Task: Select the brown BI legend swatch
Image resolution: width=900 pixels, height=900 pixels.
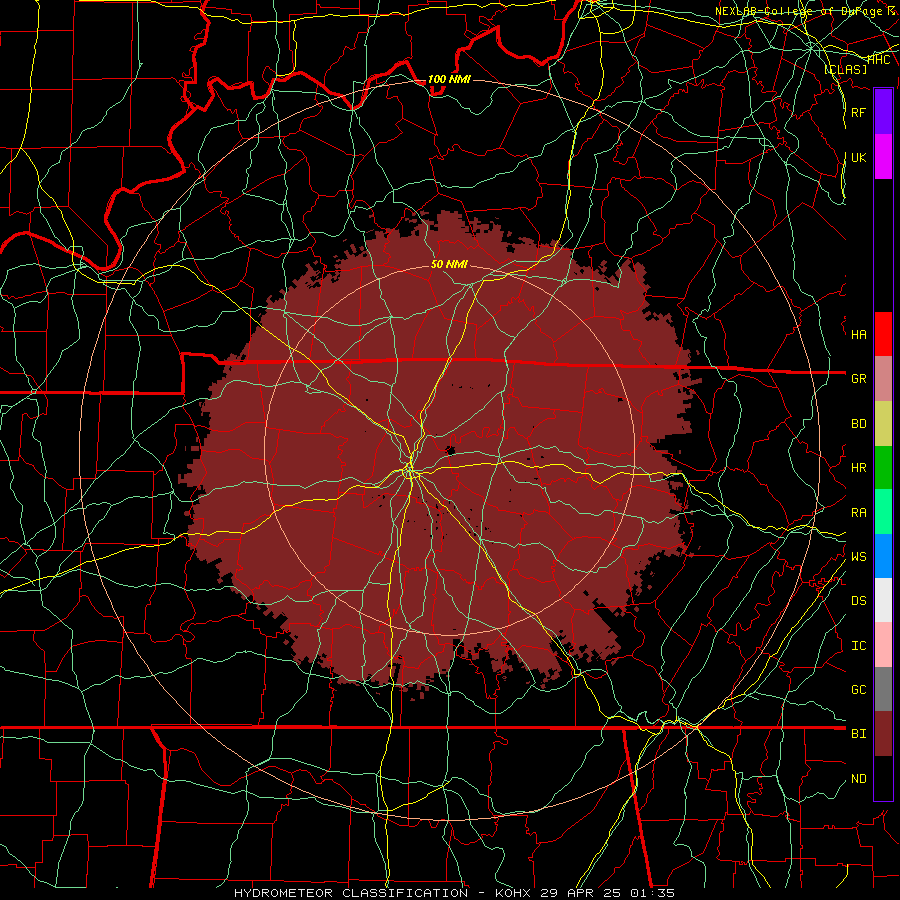Action: coord(883,734)
